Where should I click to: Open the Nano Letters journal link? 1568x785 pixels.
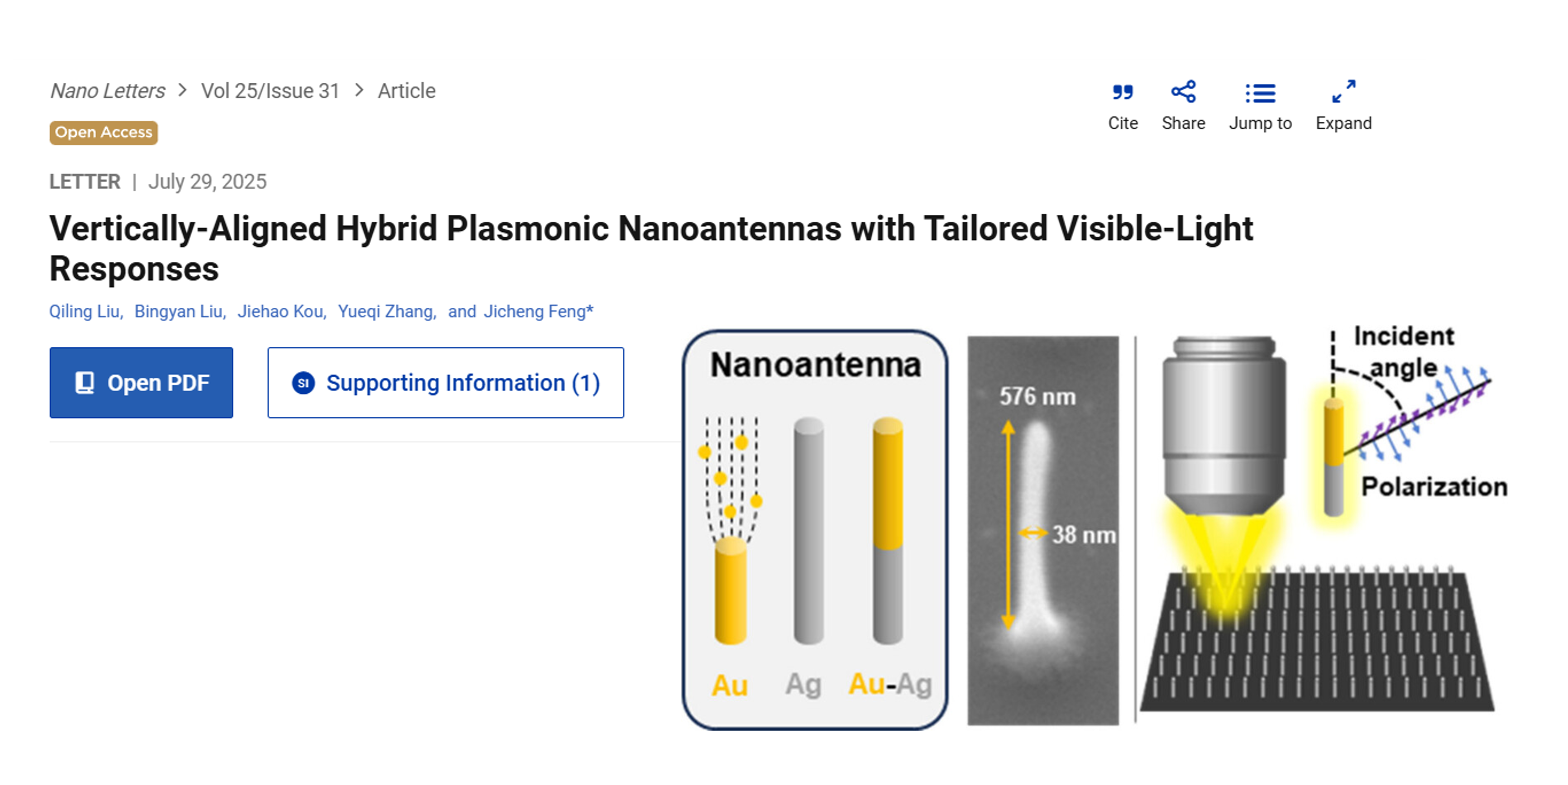[x=108, y=91]
